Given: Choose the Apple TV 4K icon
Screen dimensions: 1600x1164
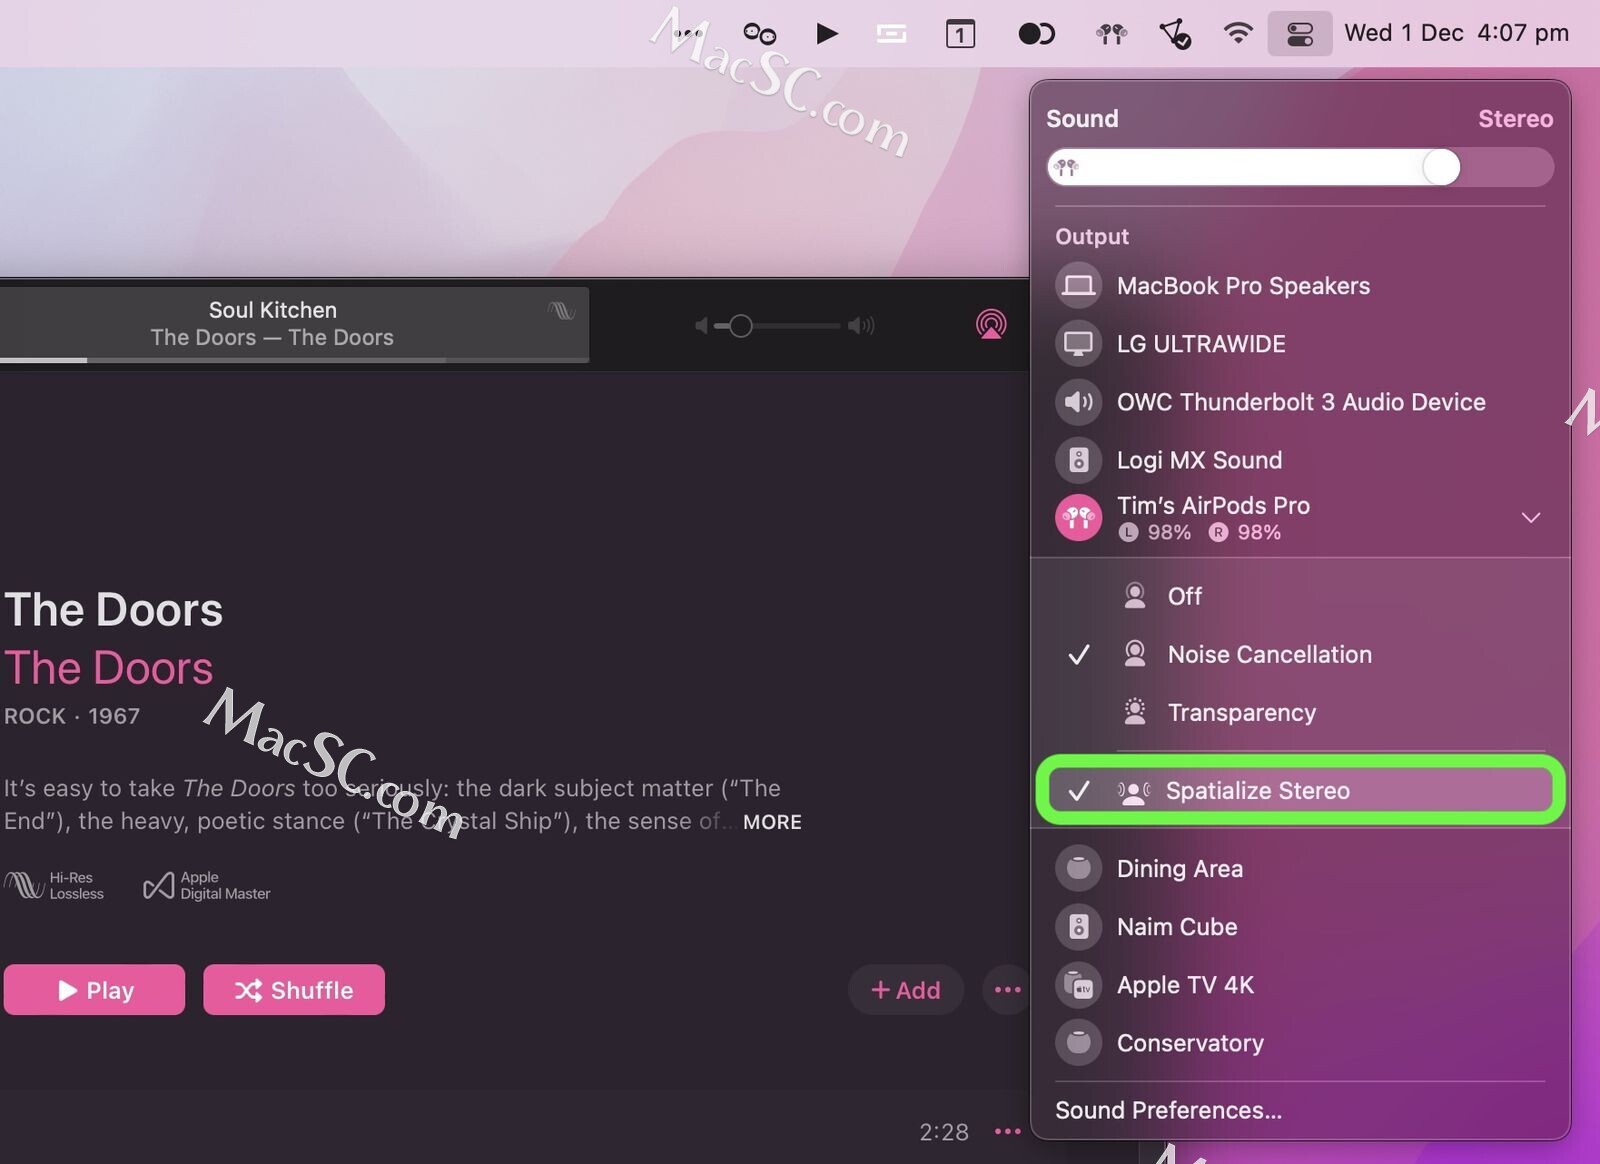Looking at the screenshot, I should pos(1078,985).
